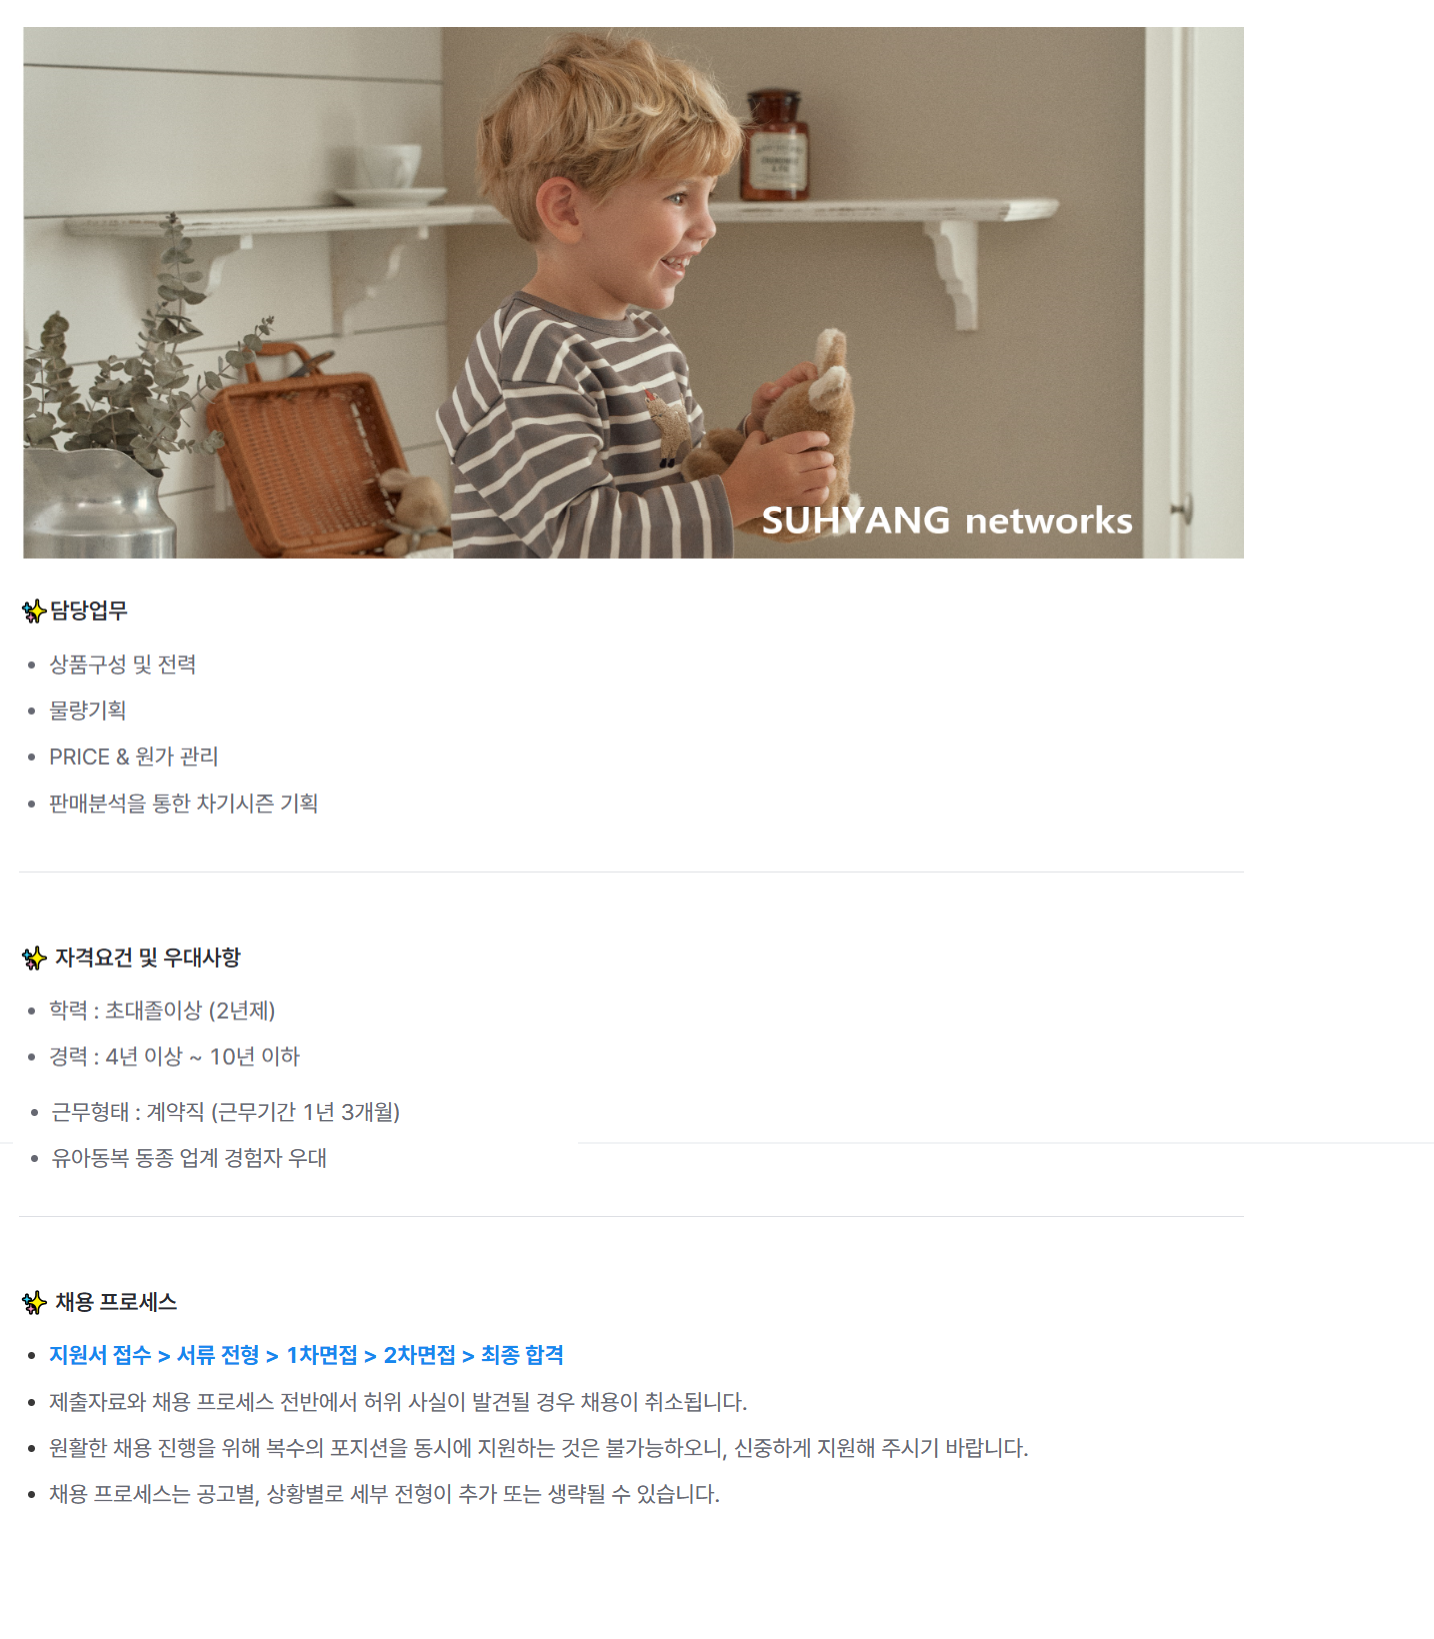Click the sparkle icon beside 자격요건 및 우대사항
Image resolution: width=1434 pixels, height=1639 pixels.
34,958
